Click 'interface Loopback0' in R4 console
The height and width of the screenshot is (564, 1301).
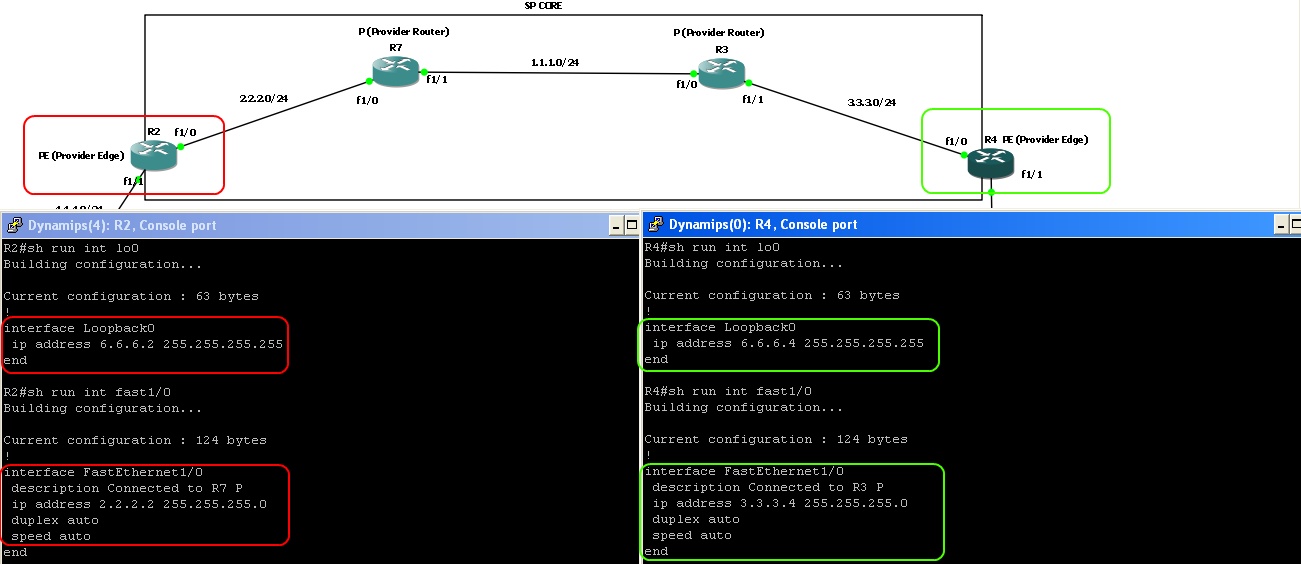click(x=721, y=327)
